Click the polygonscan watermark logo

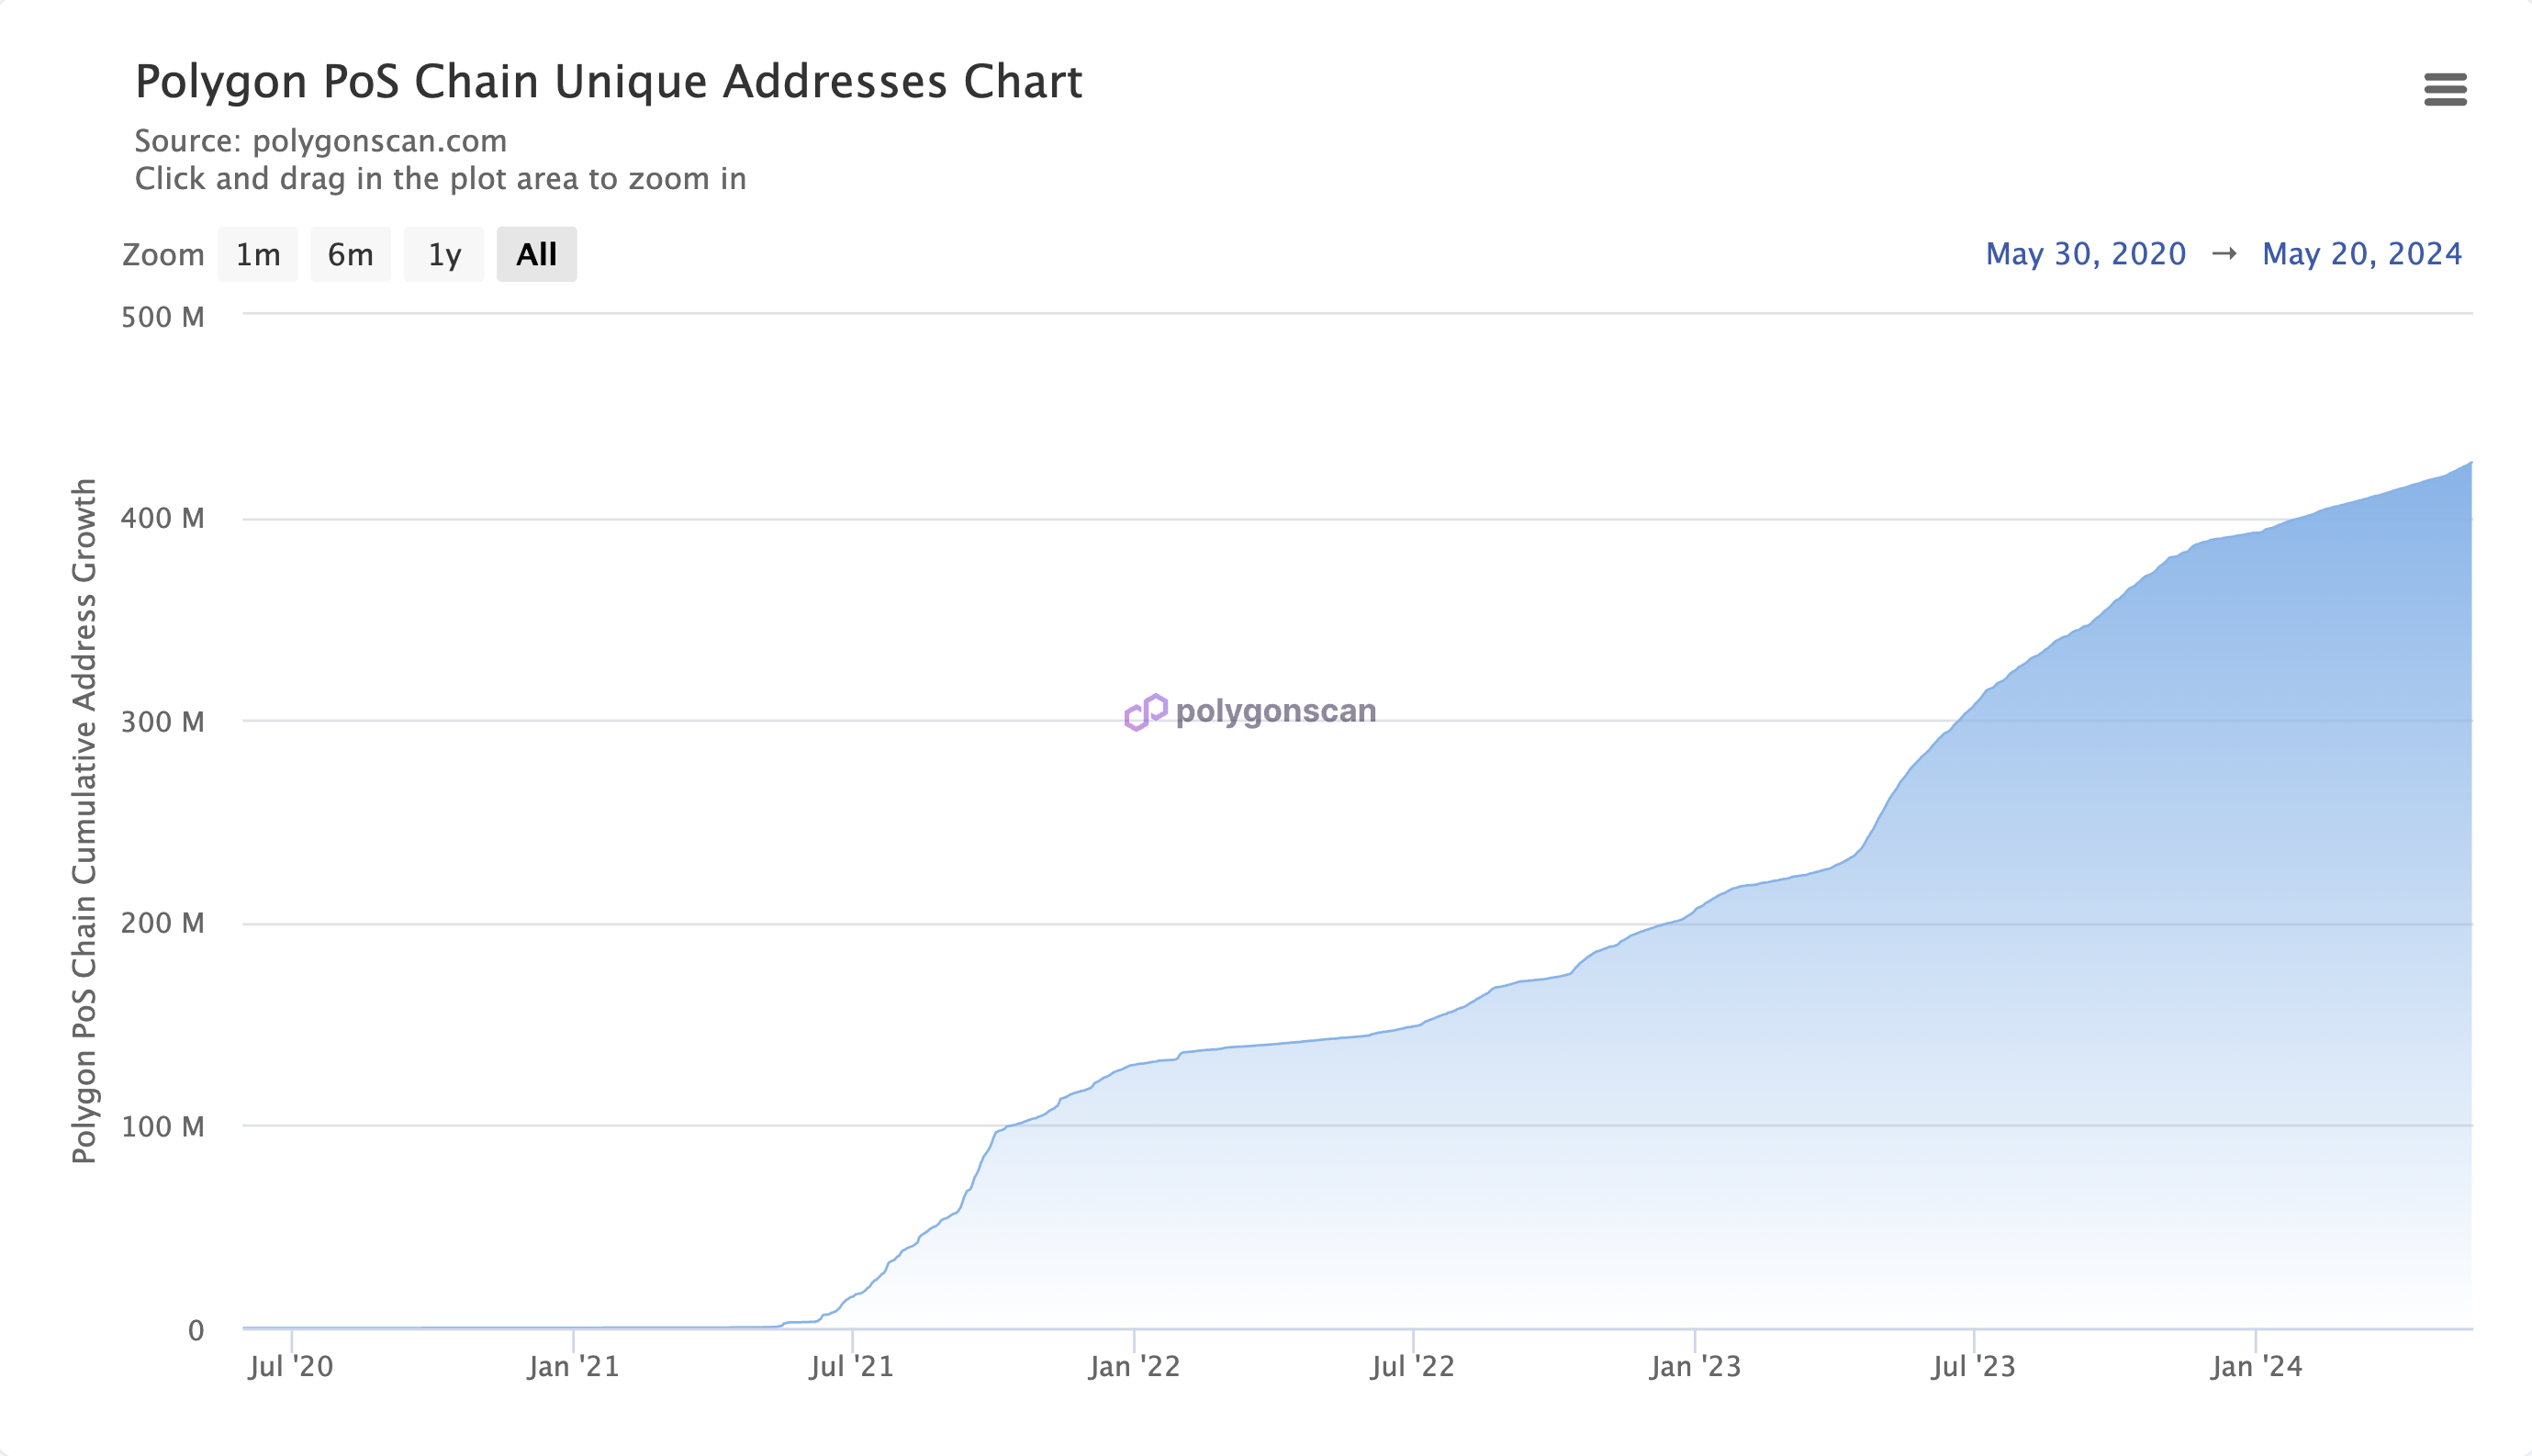click(x=1250, y=711)
